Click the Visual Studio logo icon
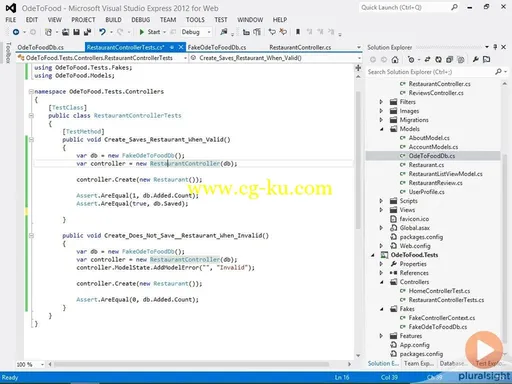 11,8
